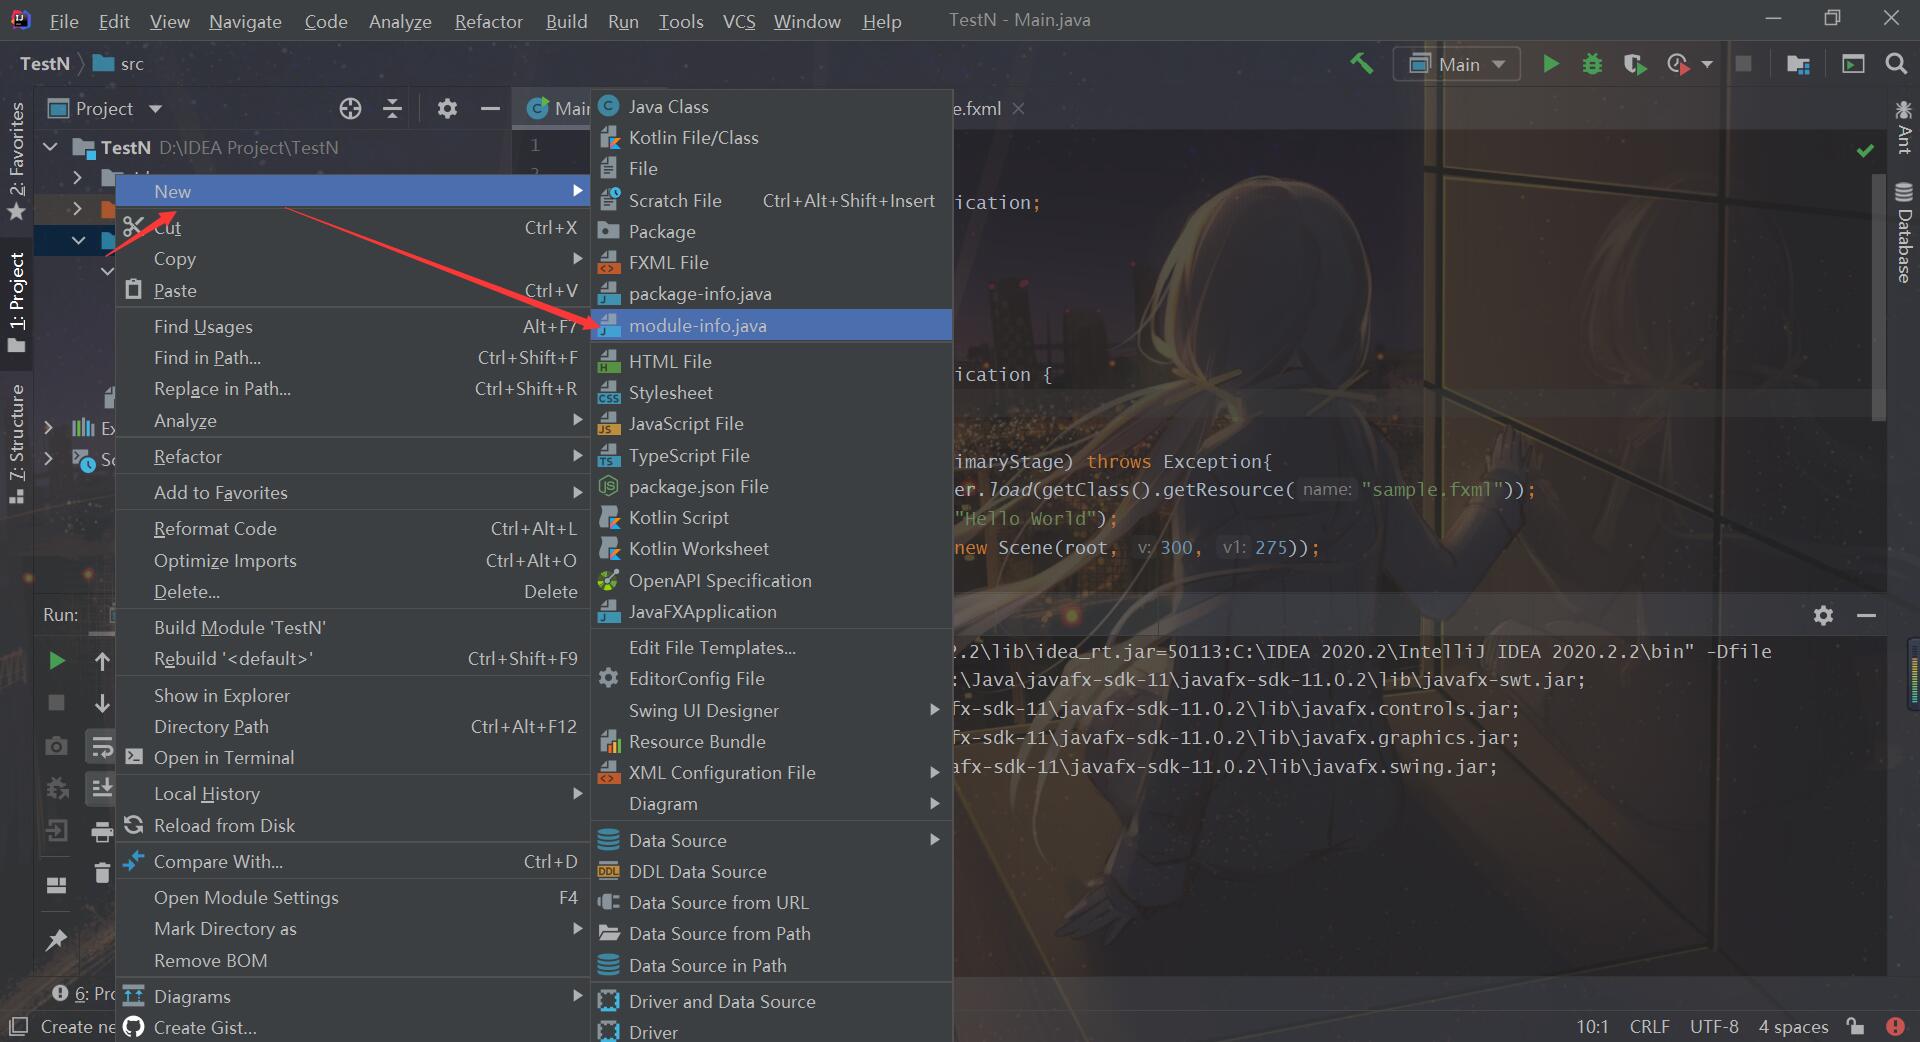Click the down stack trace arrow
Image resolution: width=1920 pixels, height=1042 pixels.
102,703
